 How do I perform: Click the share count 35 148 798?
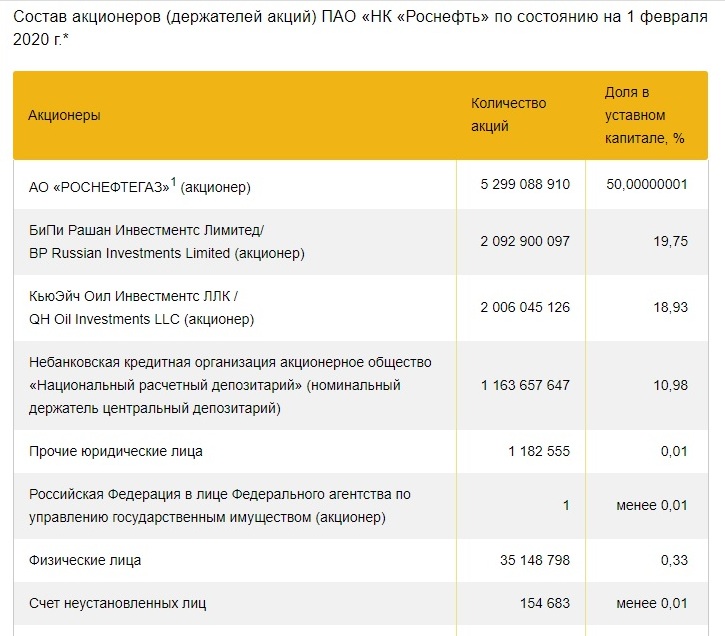[x=532, y=560]
